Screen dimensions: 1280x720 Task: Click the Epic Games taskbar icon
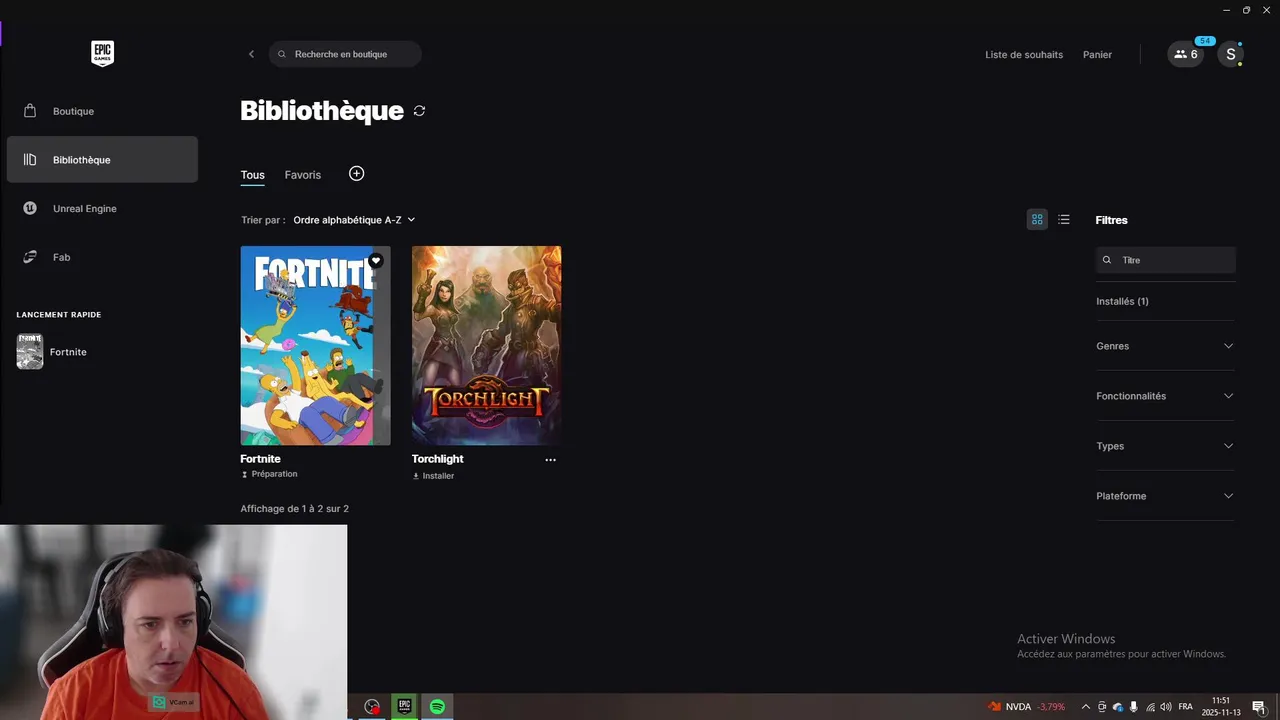click(x=404, y=706)
